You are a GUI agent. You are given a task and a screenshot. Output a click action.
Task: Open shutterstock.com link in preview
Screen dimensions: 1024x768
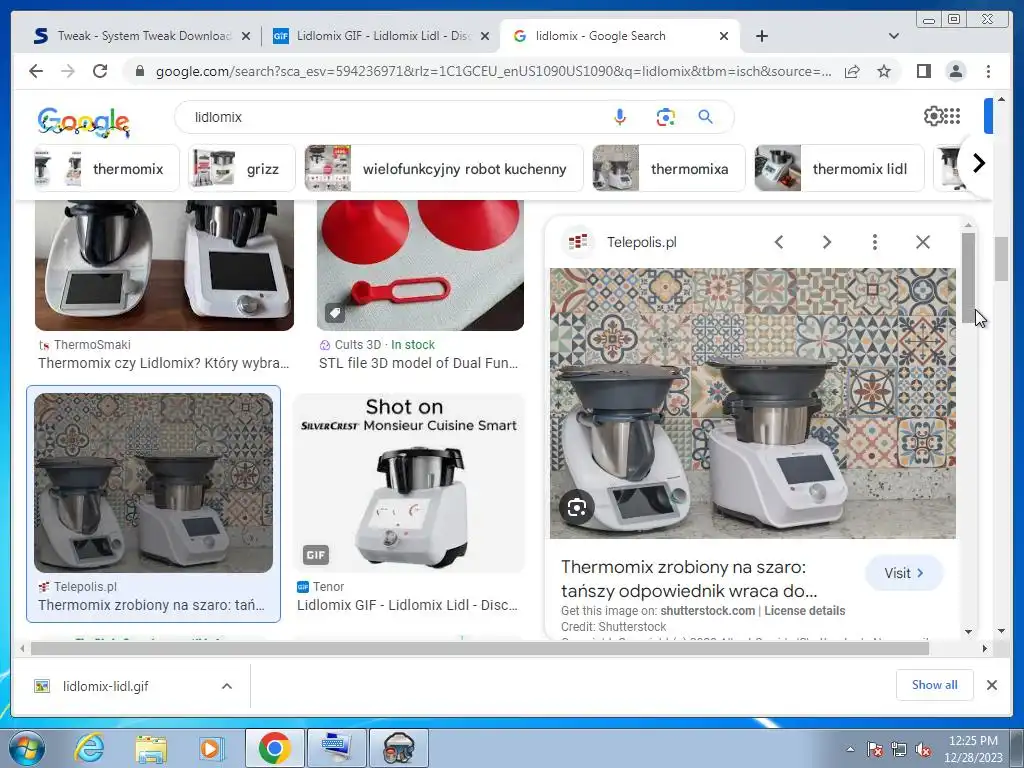coord(707,611)
